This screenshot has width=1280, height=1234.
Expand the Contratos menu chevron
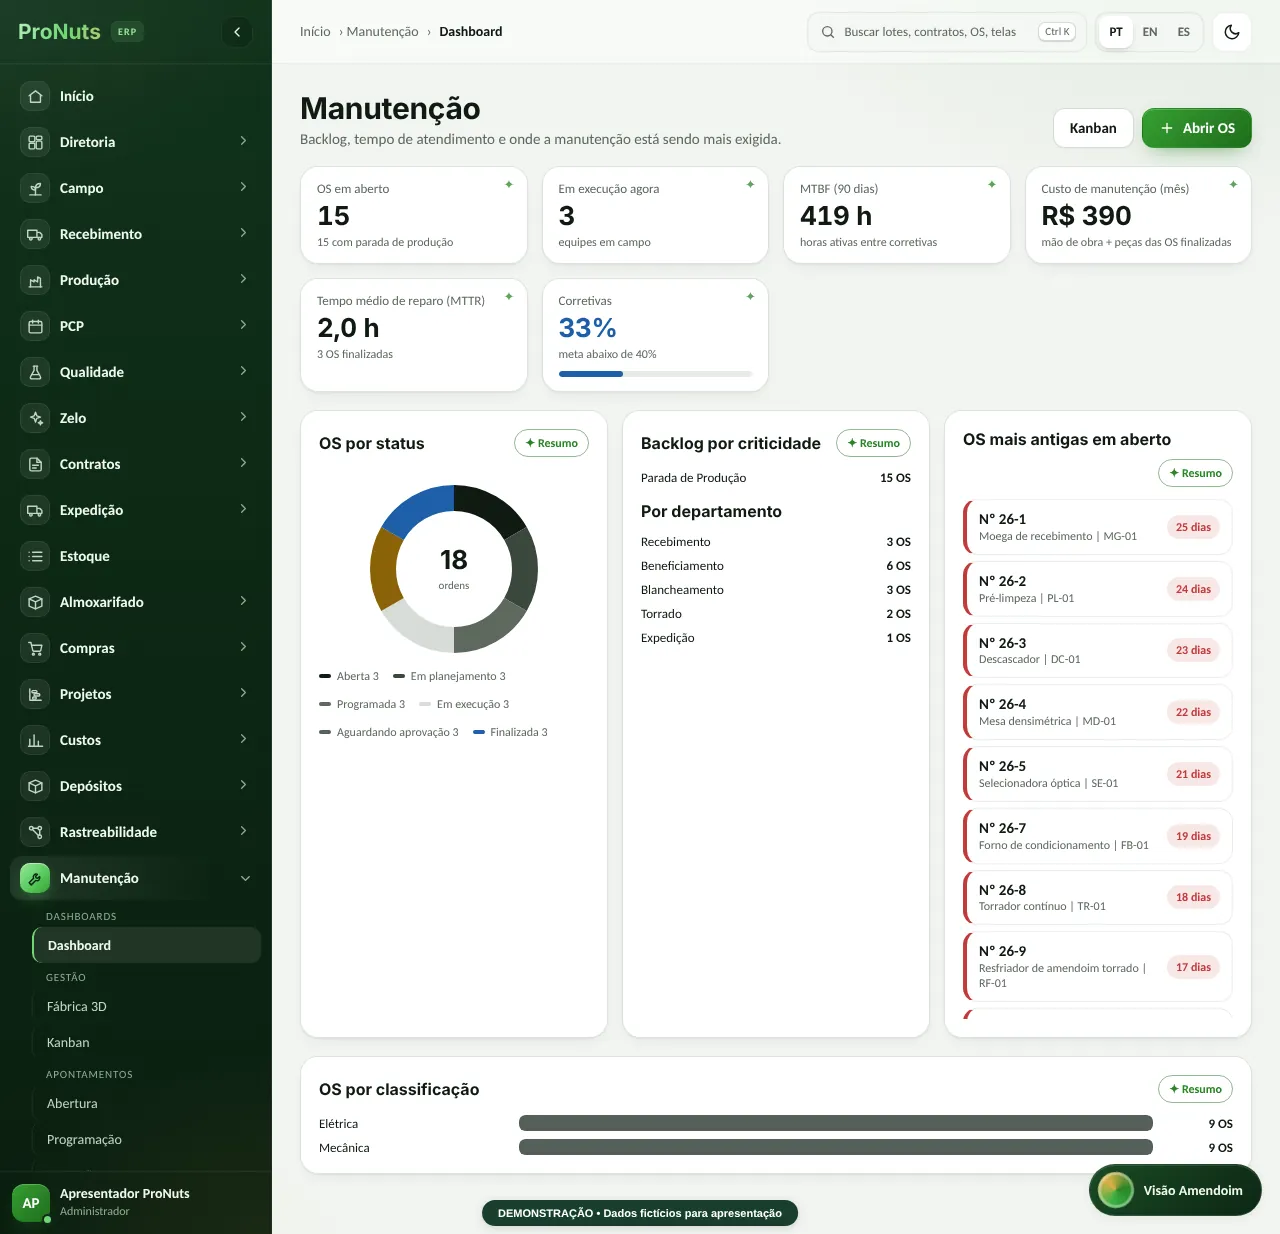pyautogui.click(x=243, y=463)
